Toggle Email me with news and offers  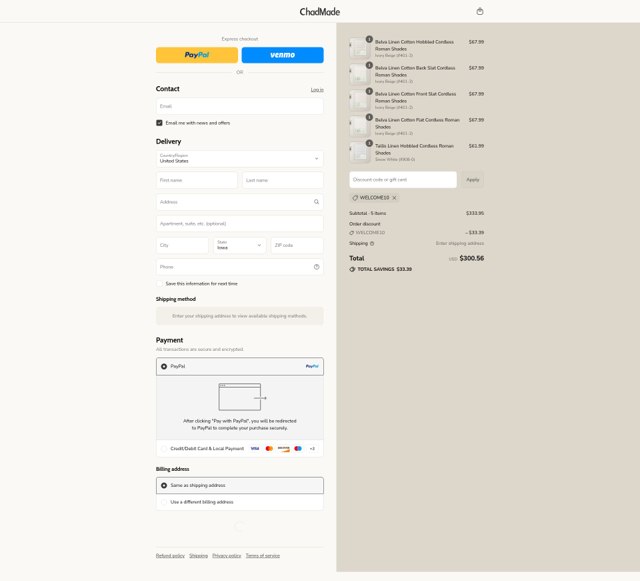[x=159, y=123]
